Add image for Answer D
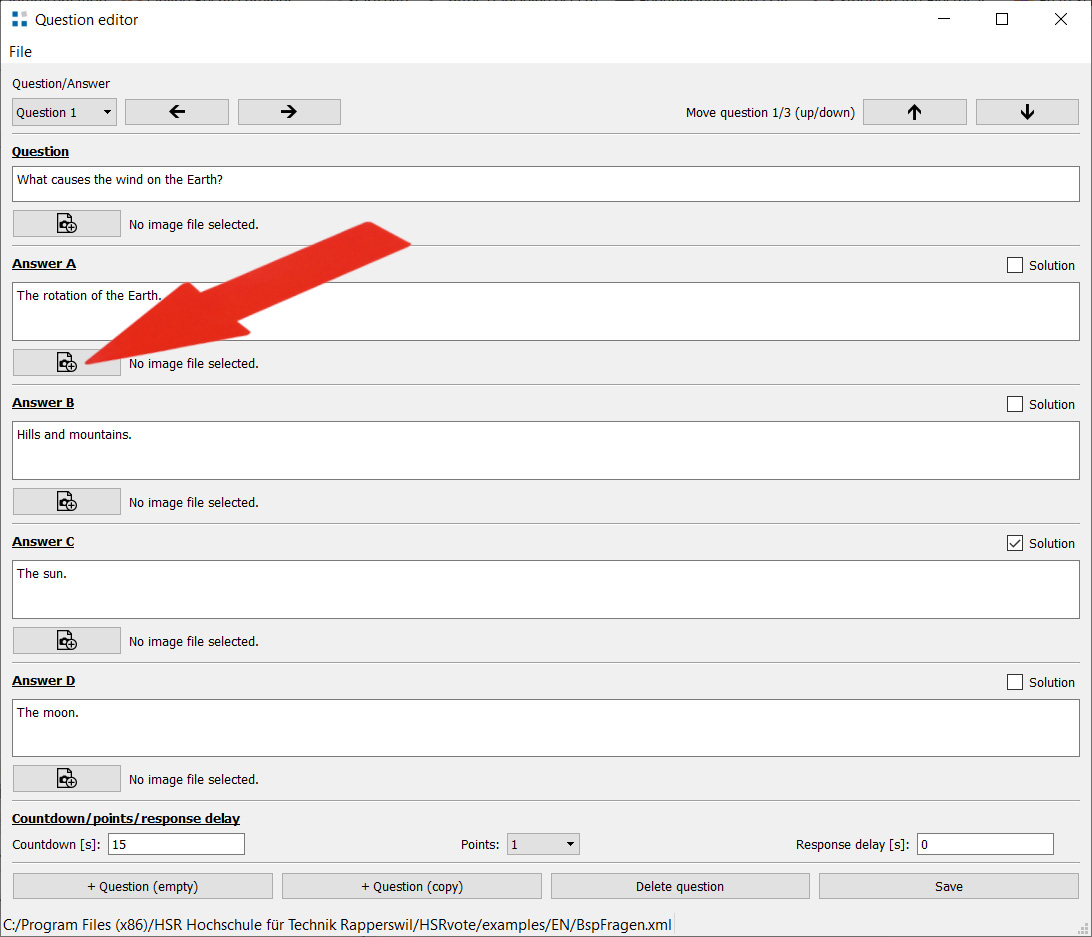The height and width of the screenshot is (937, 1092). tap(66, 779)
